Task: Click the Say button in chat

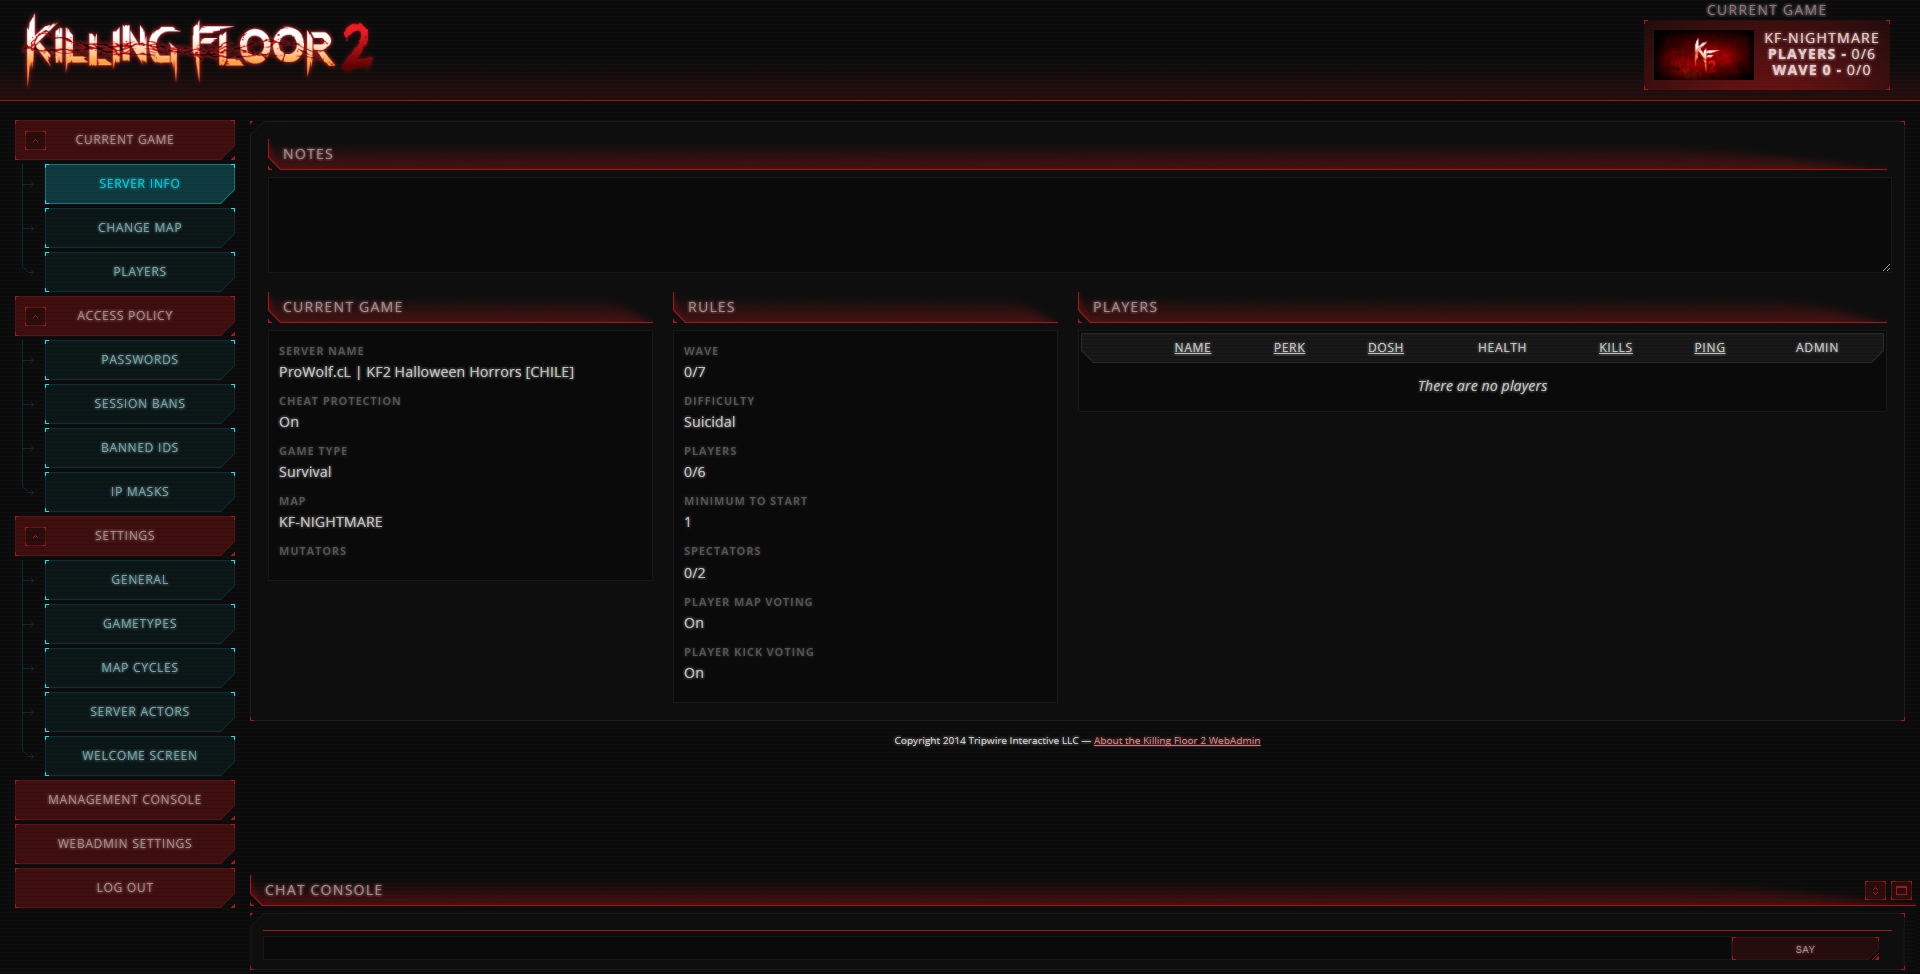Action: point(1805,949)
